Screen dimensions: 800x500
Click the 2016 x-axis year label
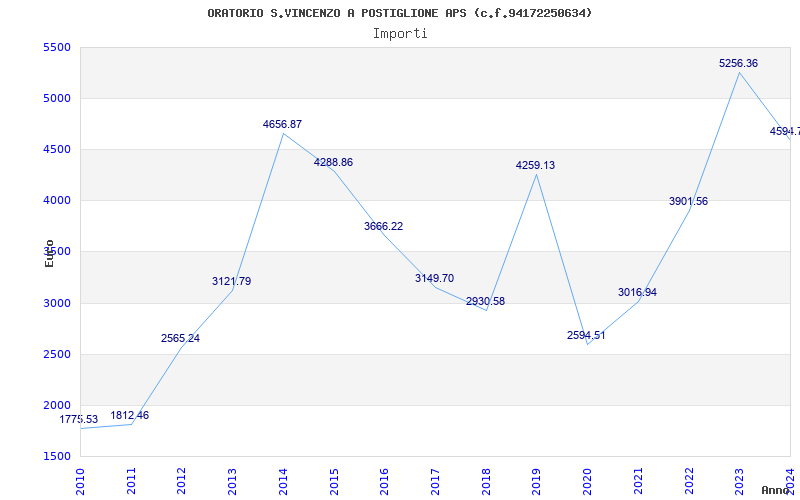tap(384, 481)
